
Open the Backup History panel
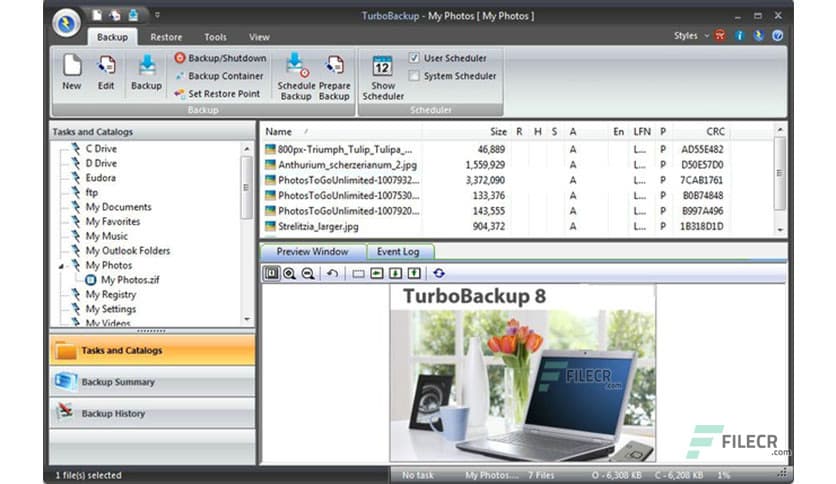click(152, 413)
